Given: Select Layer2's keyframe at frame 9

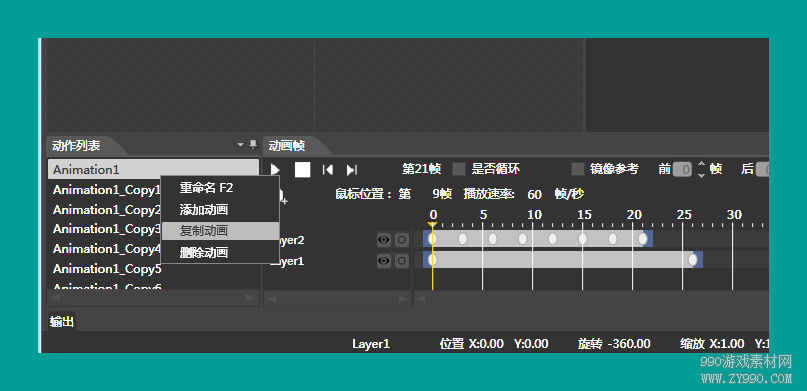Looking at the screenshot, I should point(523,239).
